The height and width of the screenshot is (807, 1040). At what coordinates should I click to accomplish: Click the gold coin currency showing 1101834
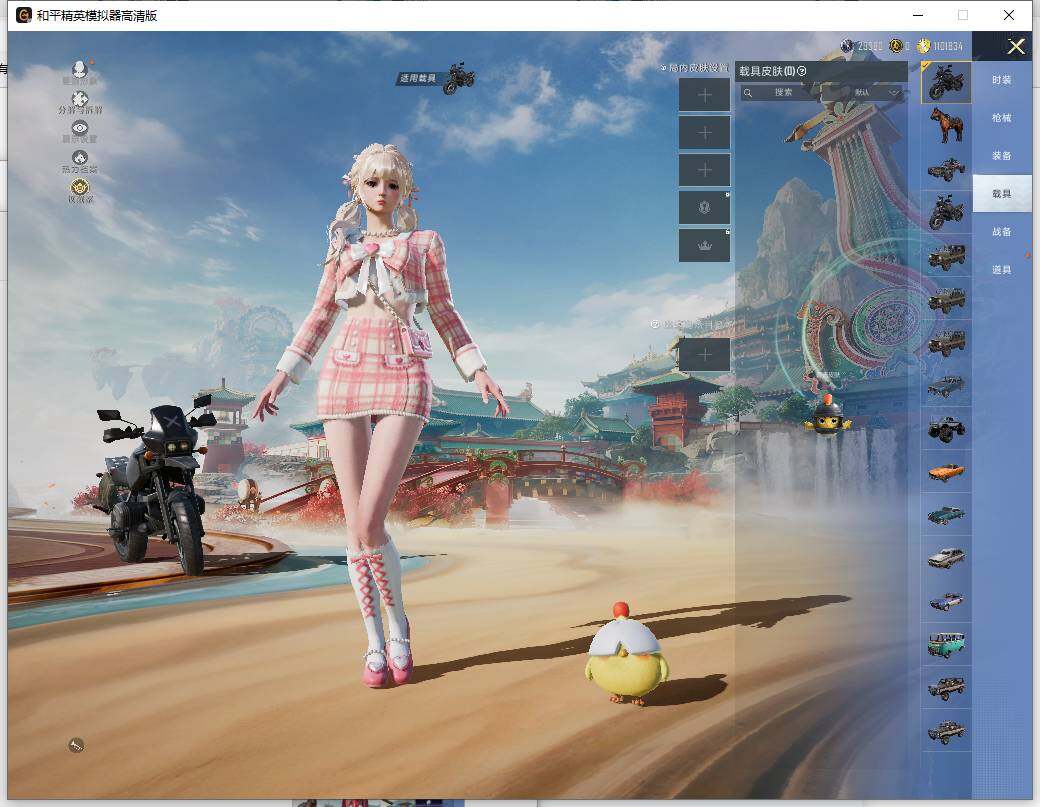(x=924, y=46)
